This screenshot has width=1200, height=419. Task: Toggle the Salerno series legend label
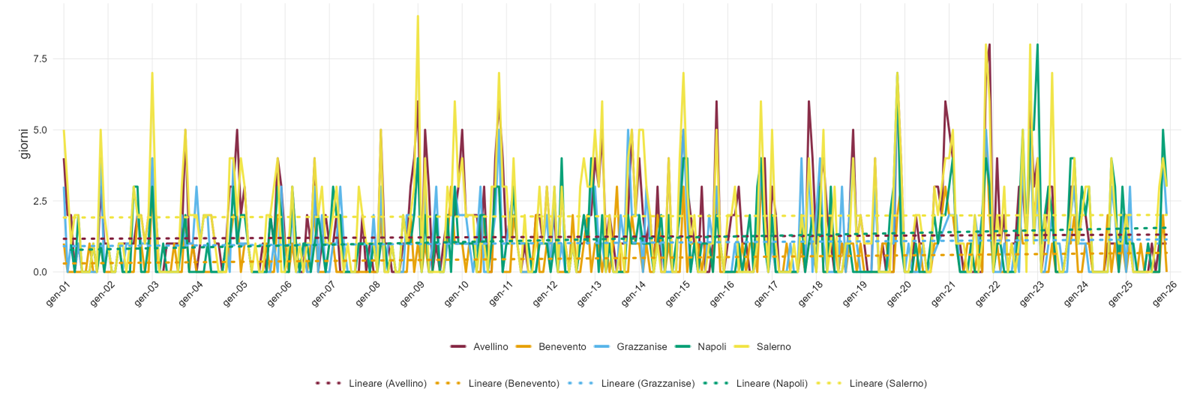tap(774, 346)
